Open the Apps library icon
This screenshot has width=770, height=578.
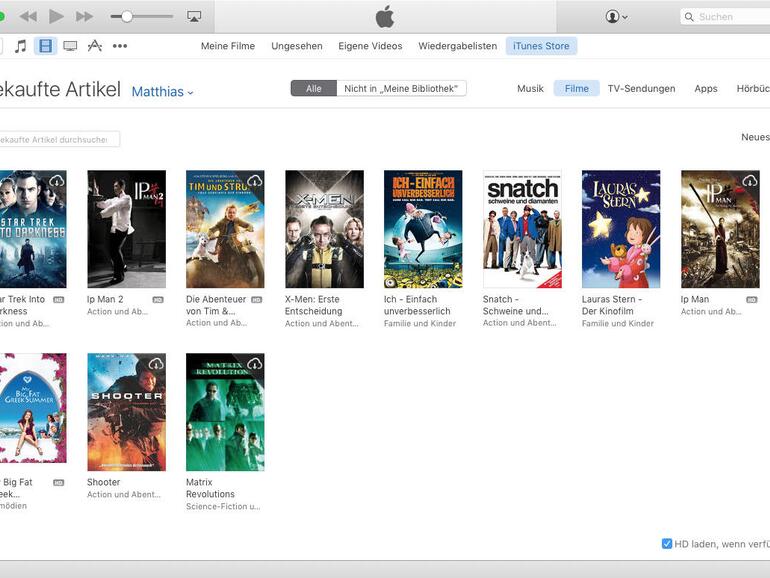coord(94,46)
